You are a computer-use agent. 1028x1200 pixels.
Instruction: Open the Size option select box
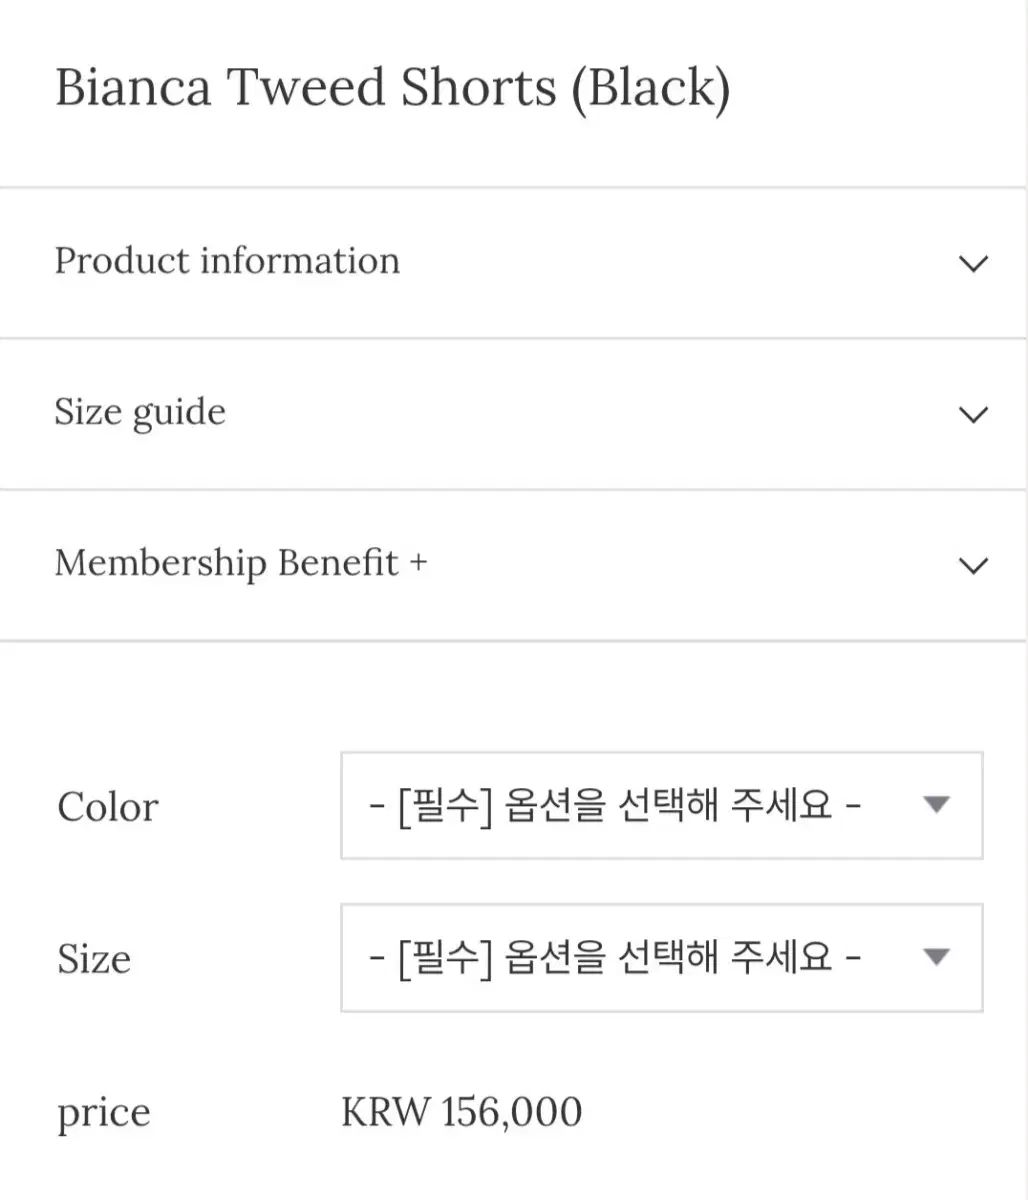pyautogui.click(x=661, y=958)
